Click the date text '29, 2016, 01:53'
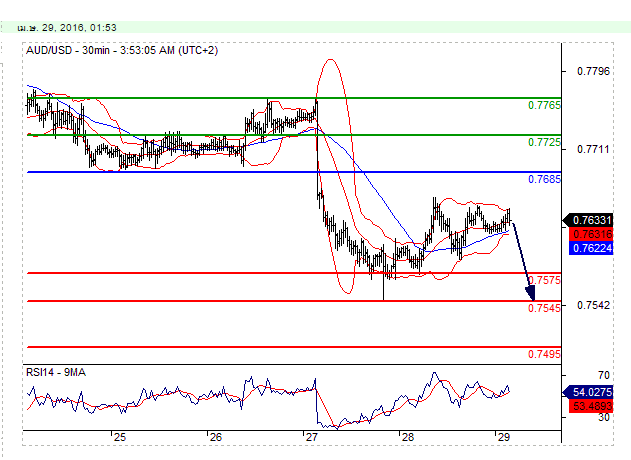The height and width of the screenshot is (460, 631). coord(79,28)
